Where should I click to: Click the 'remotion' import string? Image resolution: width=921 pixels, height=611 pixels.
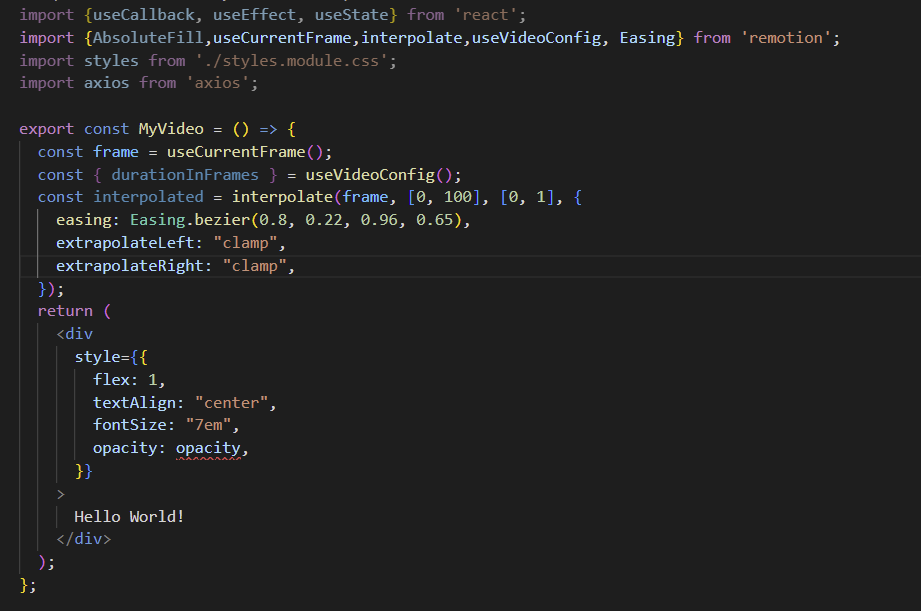point(786,38)
